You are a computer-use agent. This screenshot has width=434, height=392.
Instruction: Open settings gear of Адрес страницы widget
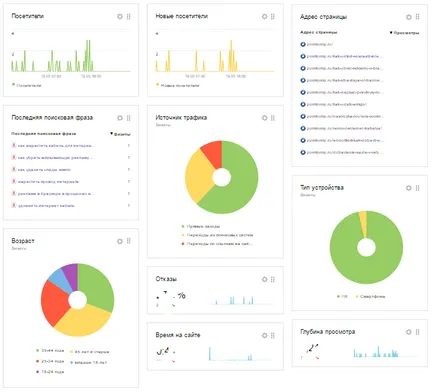point(409,17)
